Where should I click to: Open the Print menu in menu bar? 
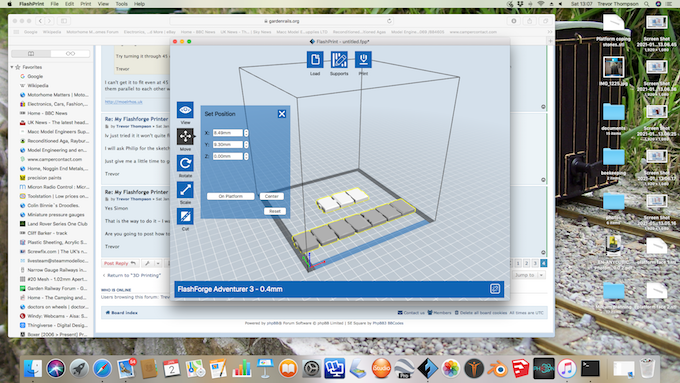tap(86, 4)
